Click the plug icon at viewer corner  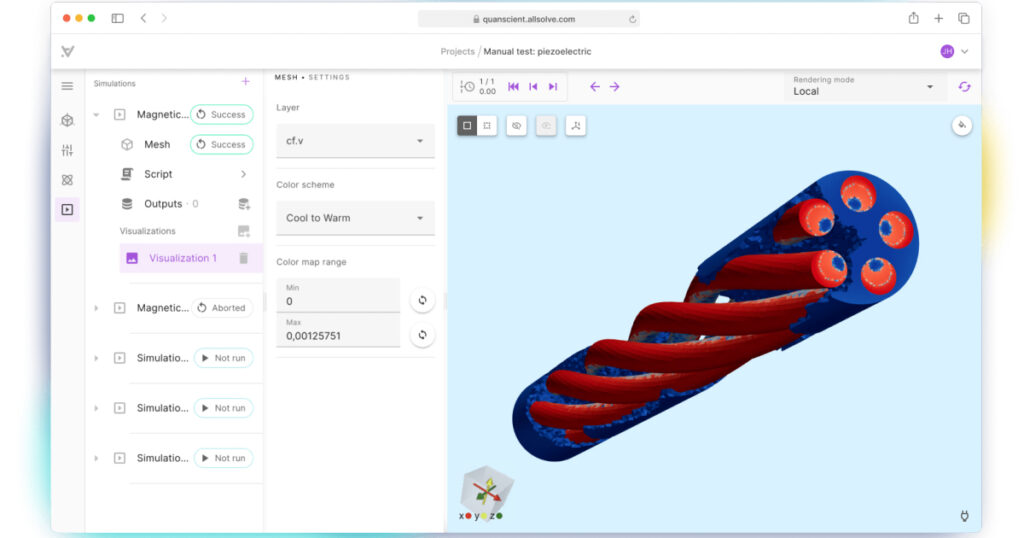965,516
